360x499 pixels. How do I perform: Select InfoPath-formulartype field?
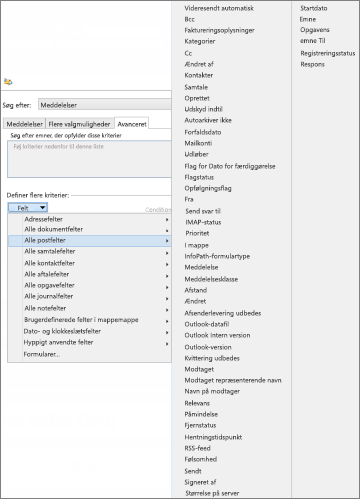pos(217,256)
